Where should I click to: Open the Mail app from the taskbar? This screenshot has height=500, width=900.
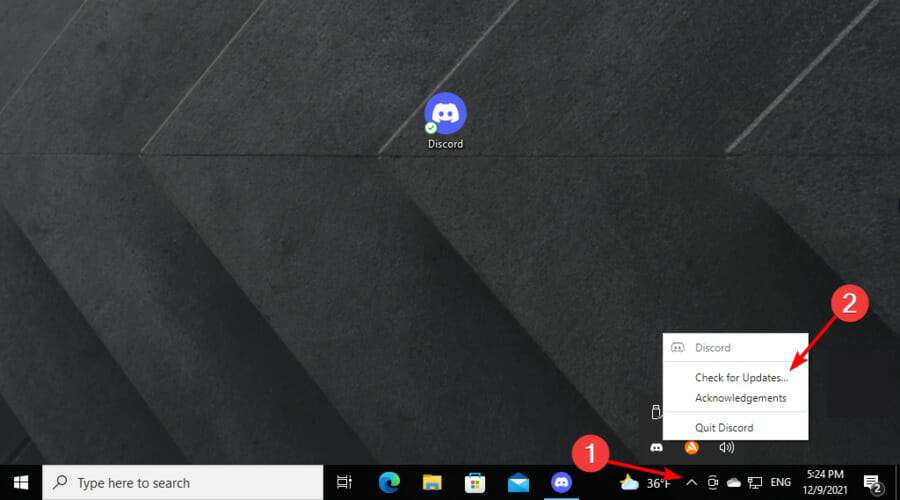click(x=518, y=483)
